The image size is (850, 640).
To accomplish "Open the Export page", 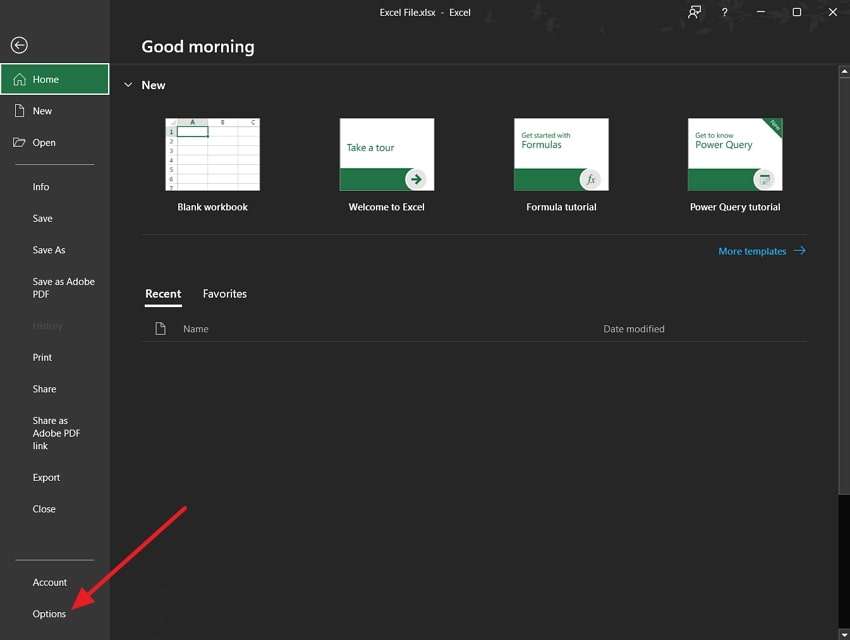I will click(46, 477).
